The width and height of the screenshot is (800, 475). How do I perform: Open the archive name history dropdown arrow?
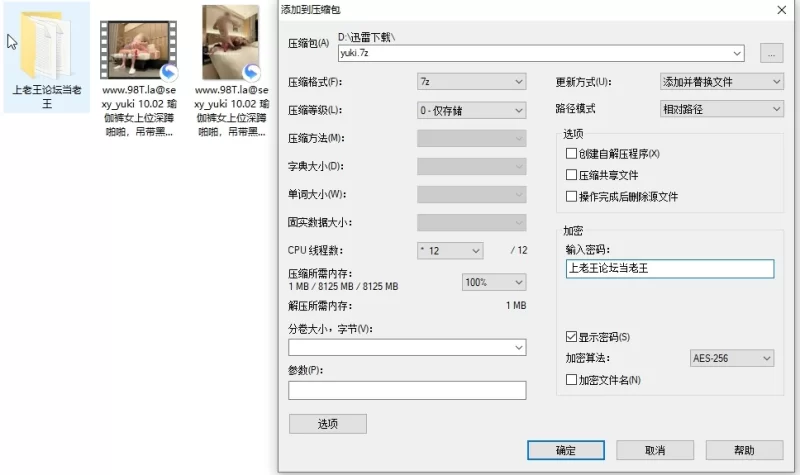737,53
